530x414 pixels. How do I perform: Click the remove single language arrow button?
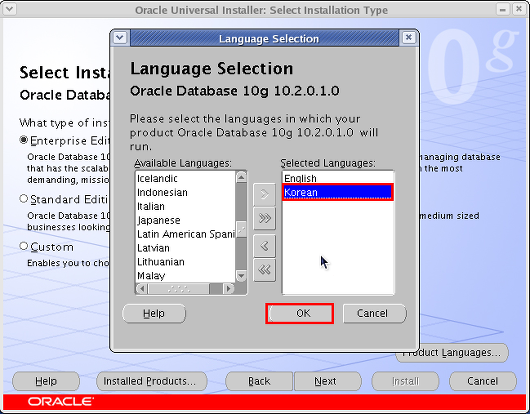264,246
